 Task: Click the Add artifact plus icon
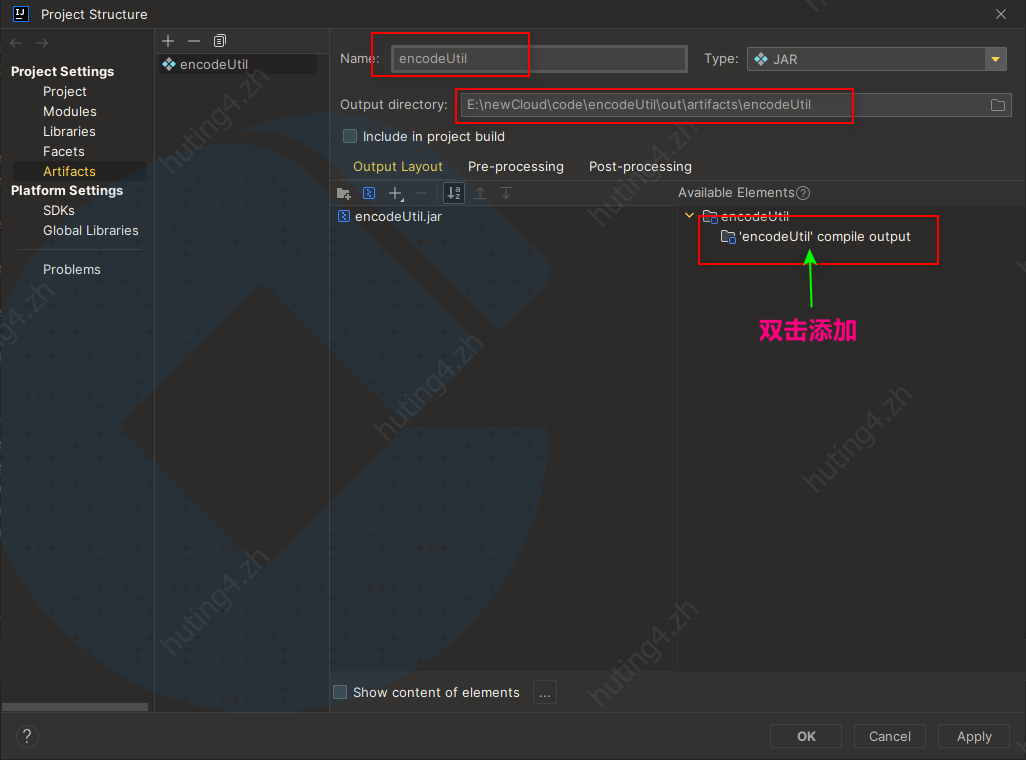point(168,41)
